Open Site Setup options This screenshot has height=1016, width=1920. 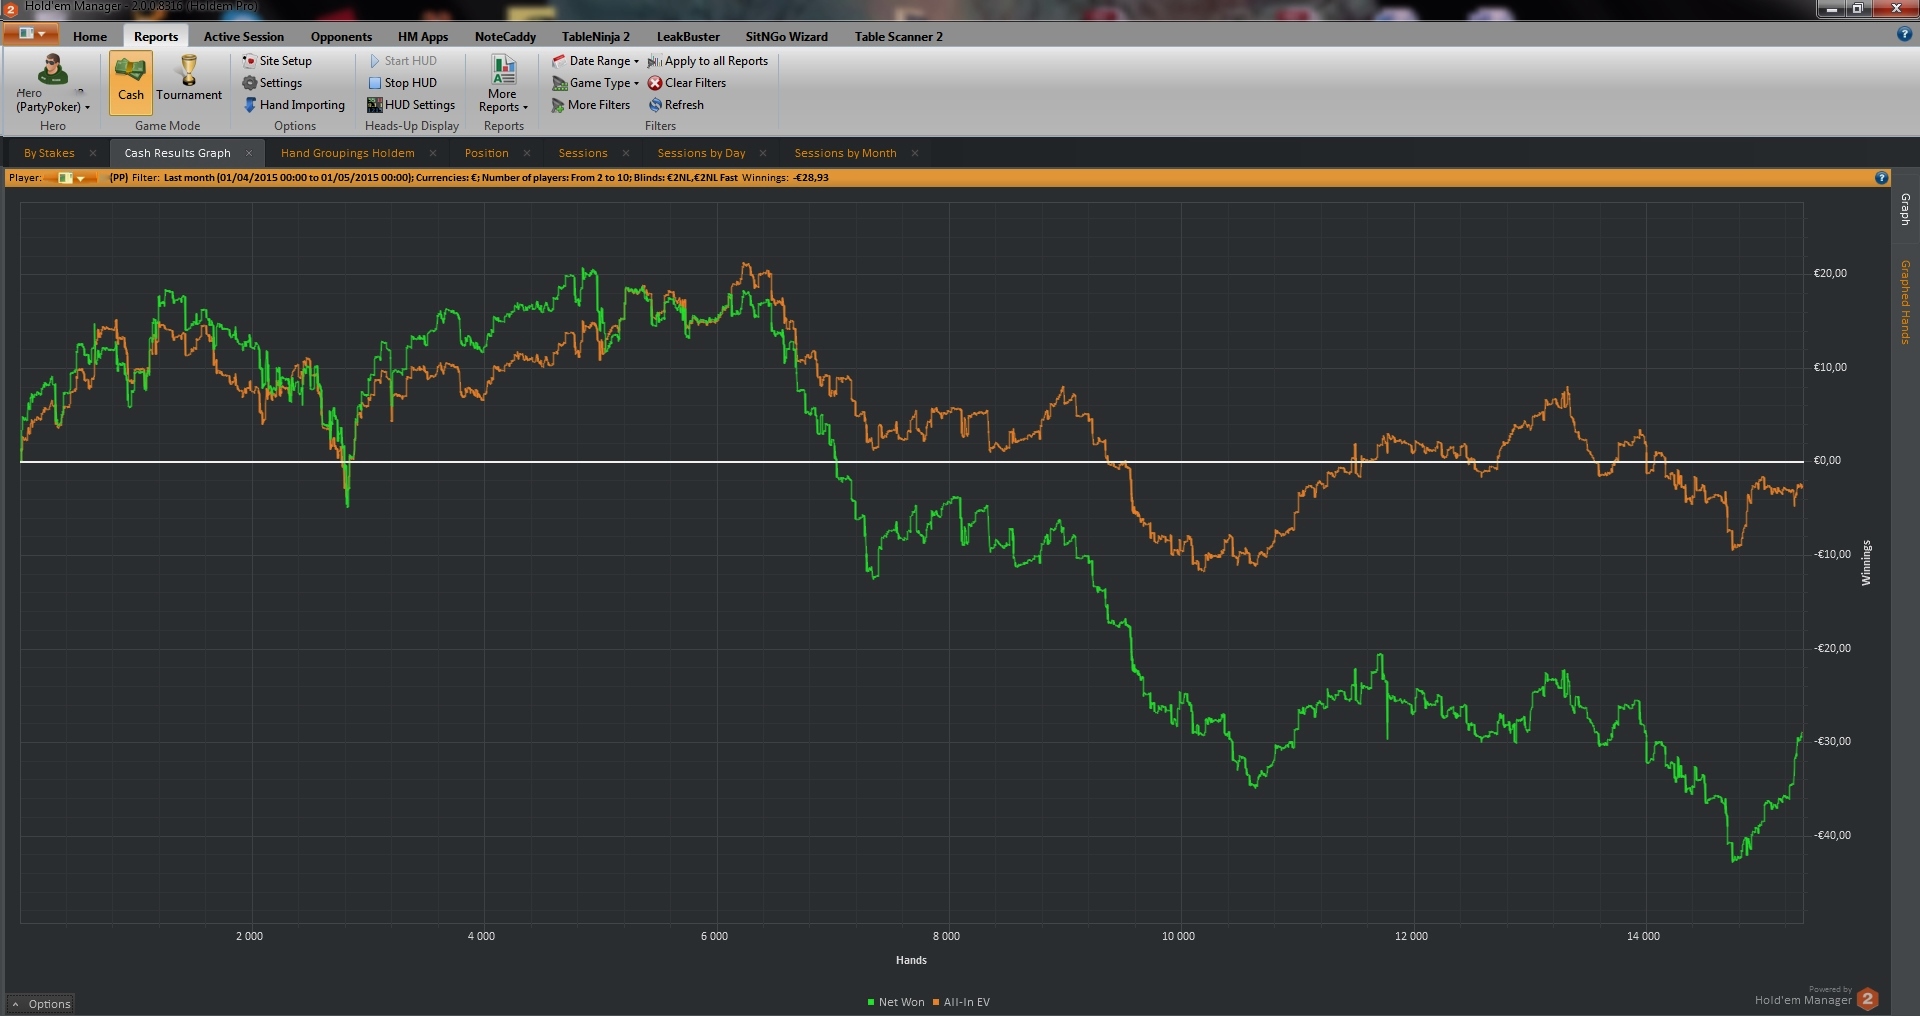coord(277,61)
